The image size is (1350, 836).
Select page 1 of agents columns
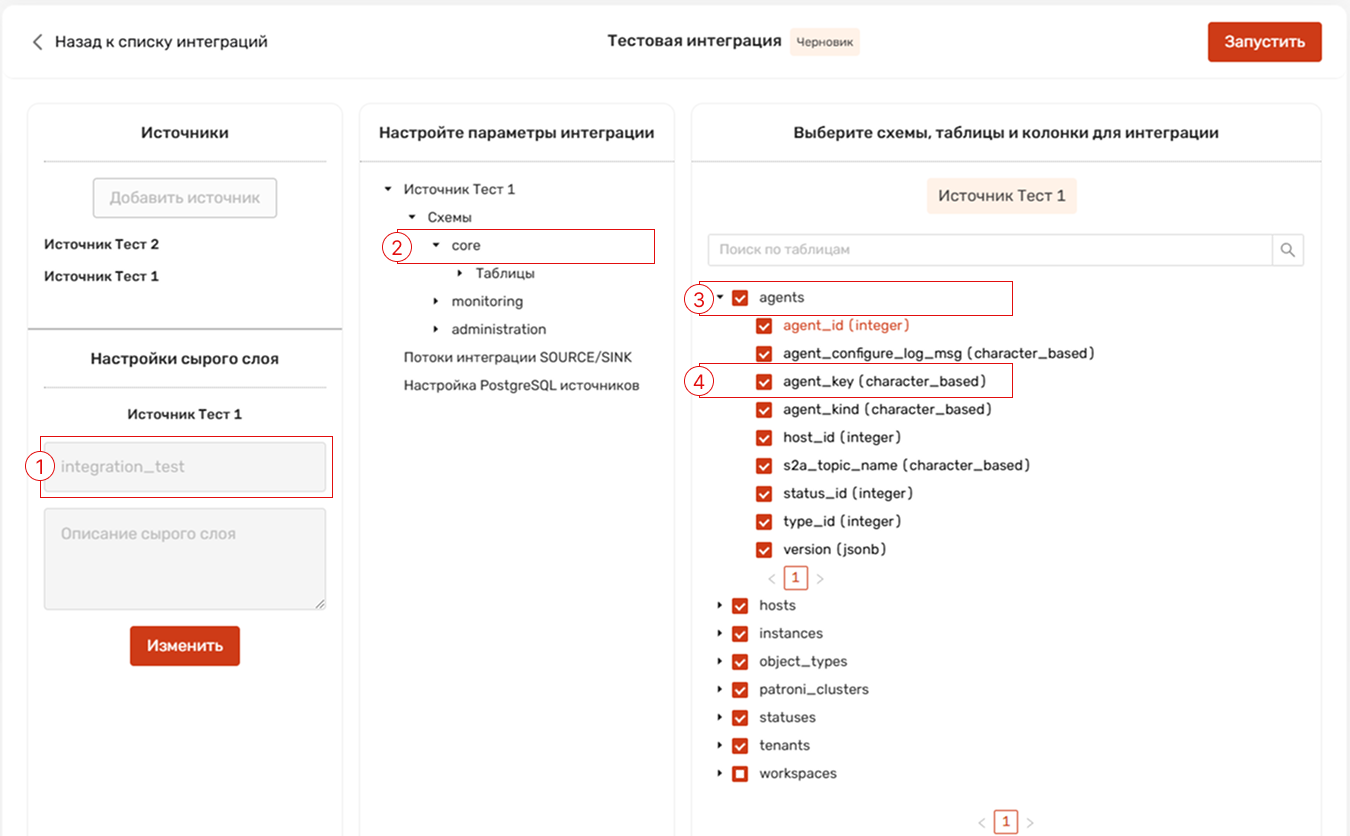[796, 578]
